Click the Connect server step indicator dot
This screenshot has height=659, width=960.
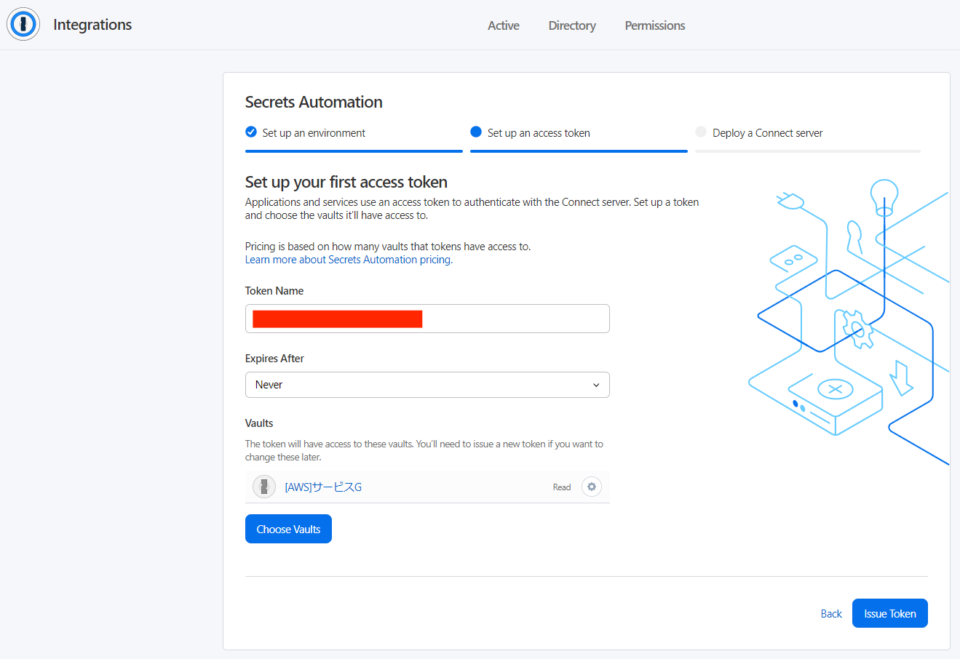coord(701,132)
